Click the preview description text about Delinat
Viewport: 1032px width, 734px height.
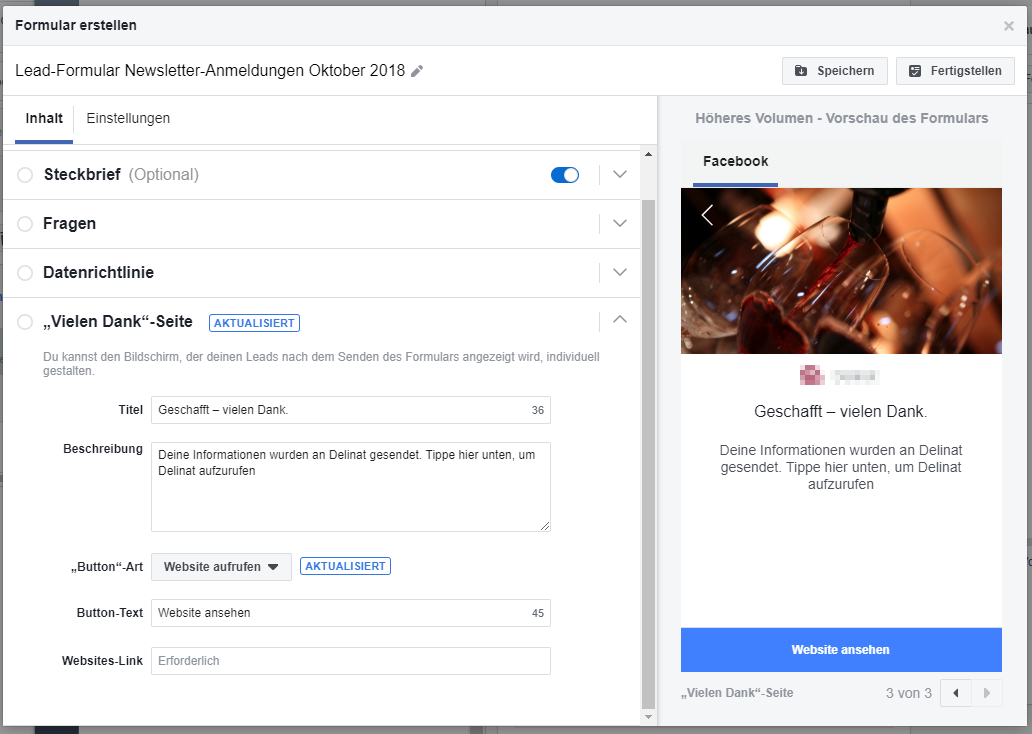(841, 467)
